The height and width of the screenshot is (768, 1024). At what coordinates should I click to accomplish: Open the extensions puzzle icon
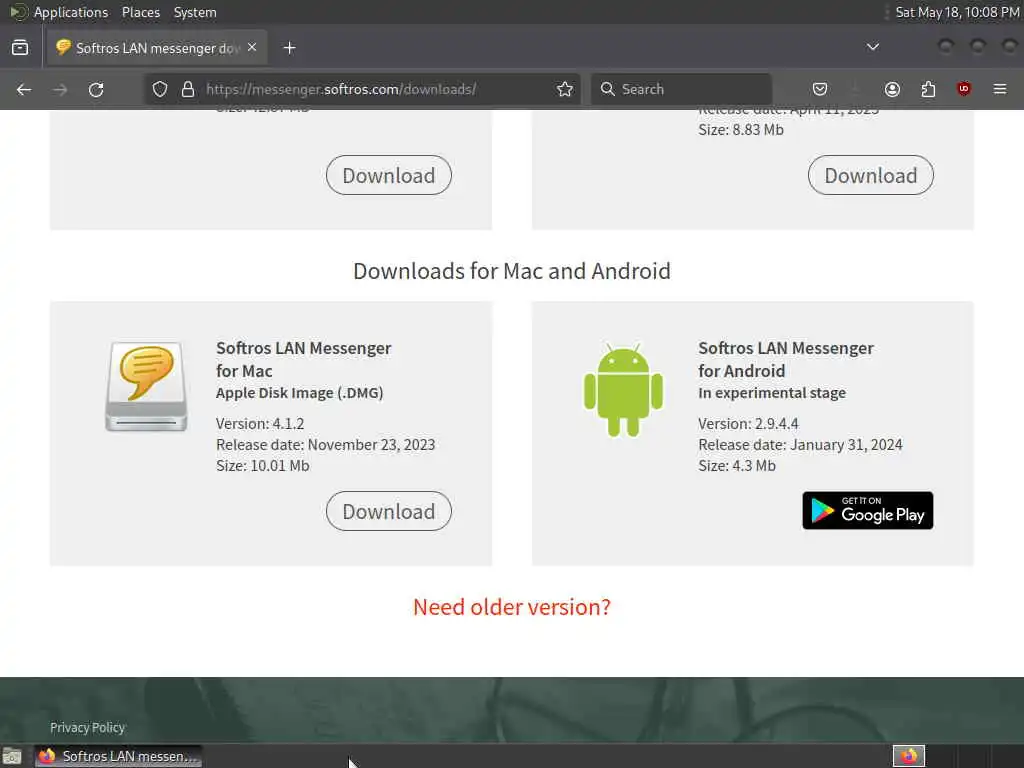[928, 89]
